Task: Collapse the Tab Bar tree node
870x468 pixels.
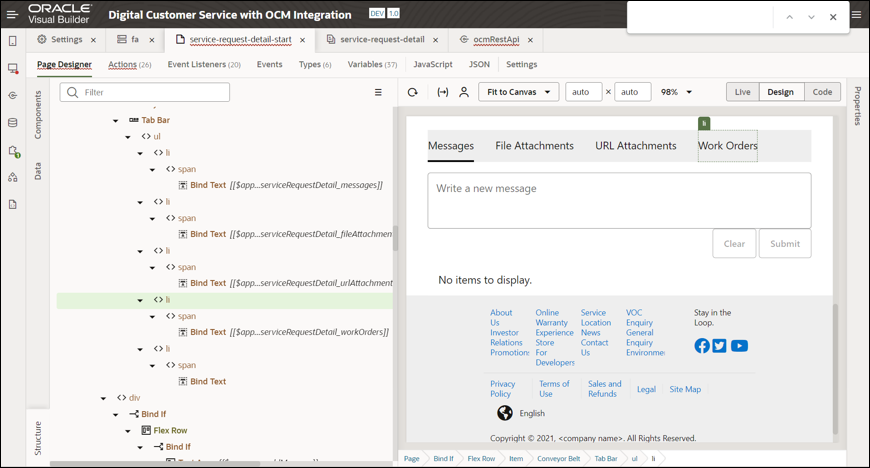Action: (115, 120)
